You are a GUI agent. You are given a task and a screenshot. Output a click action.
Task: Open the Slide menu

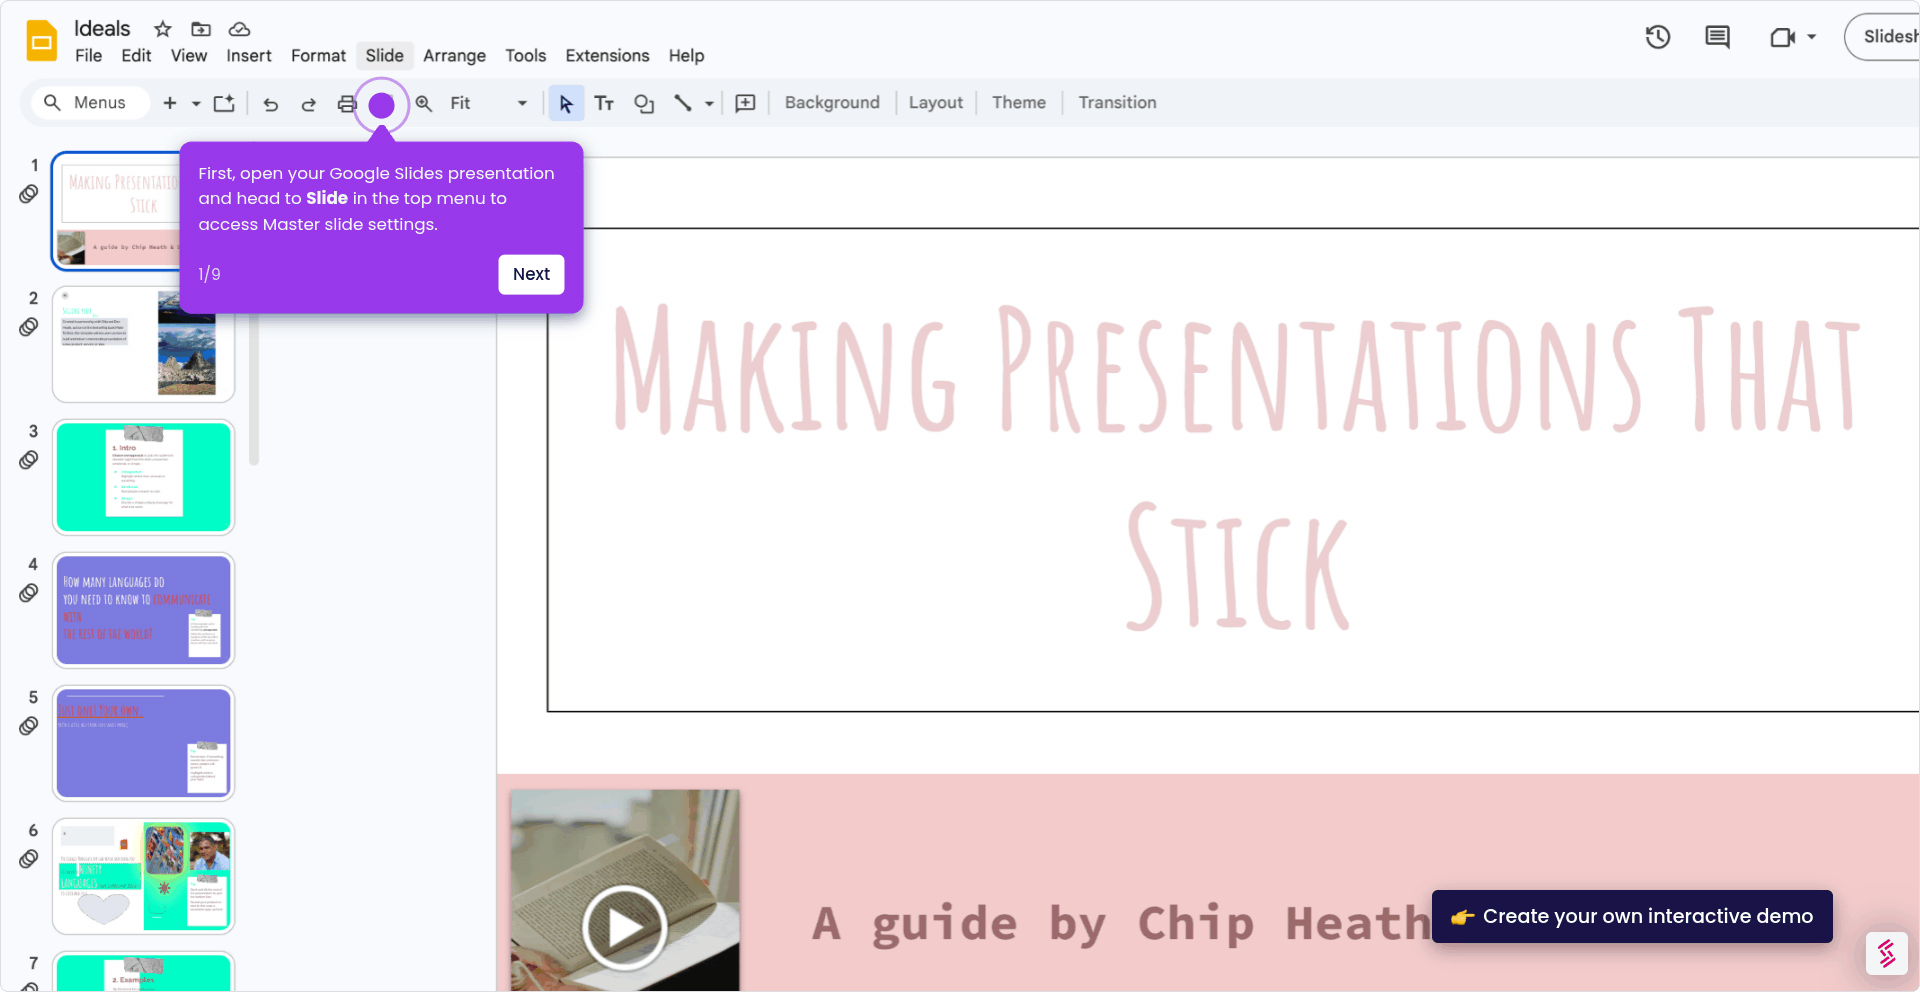coord(385,56)
